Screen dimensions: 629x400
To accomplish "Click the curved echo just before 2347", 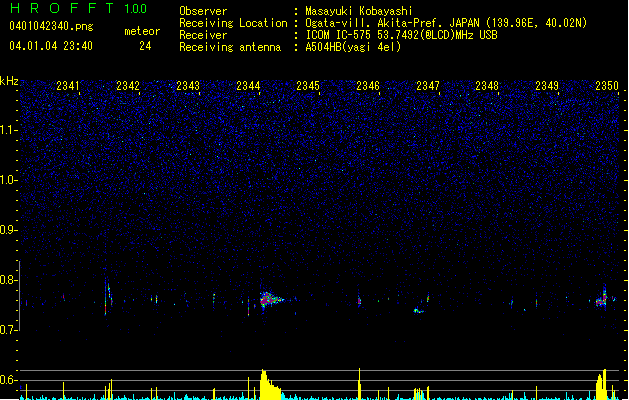I will [418, 310].
